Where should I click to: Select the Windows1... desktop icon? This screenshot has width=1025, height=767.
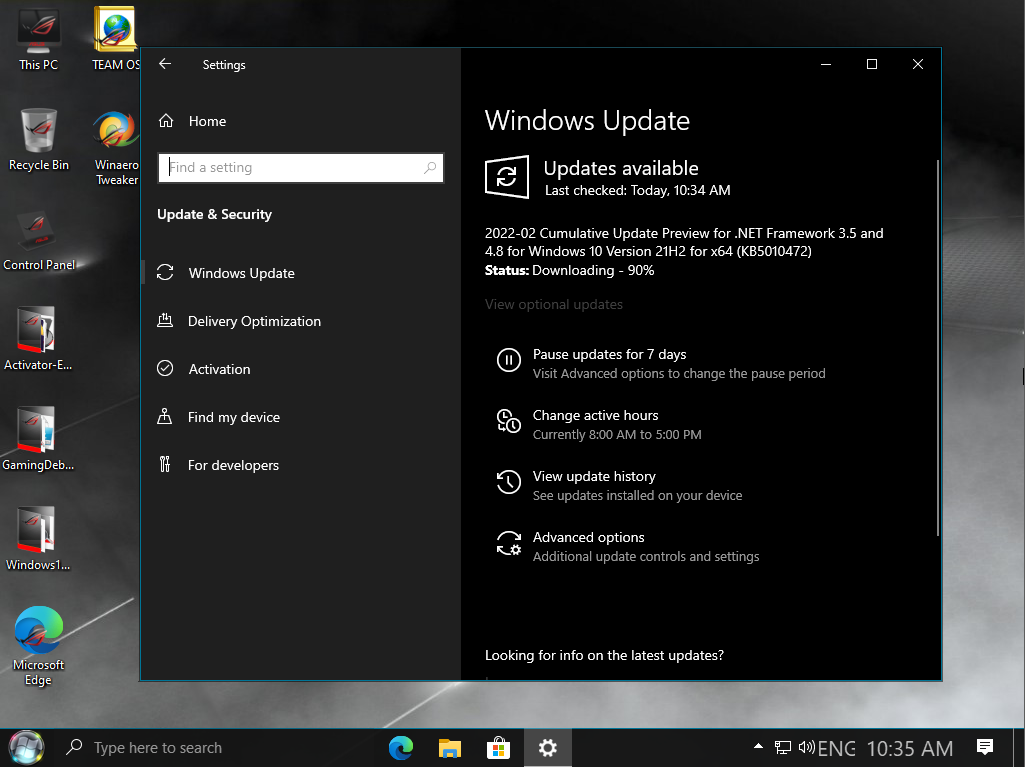38,539
